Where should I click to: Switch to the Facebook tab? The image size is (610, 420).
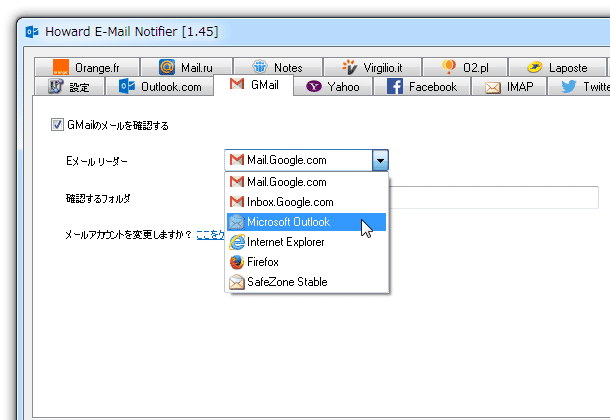pyautogui.click(x=422, y=86)
